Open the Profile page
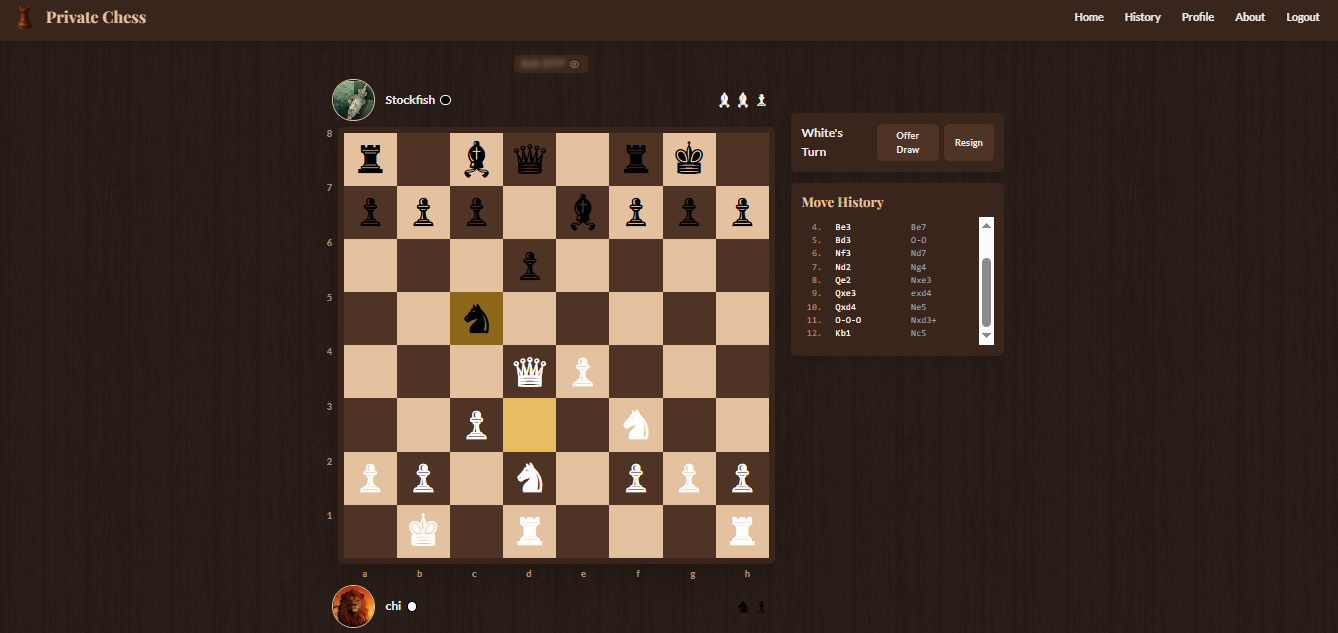Viewport: 1338px width, 633px height. [1197, 17]
